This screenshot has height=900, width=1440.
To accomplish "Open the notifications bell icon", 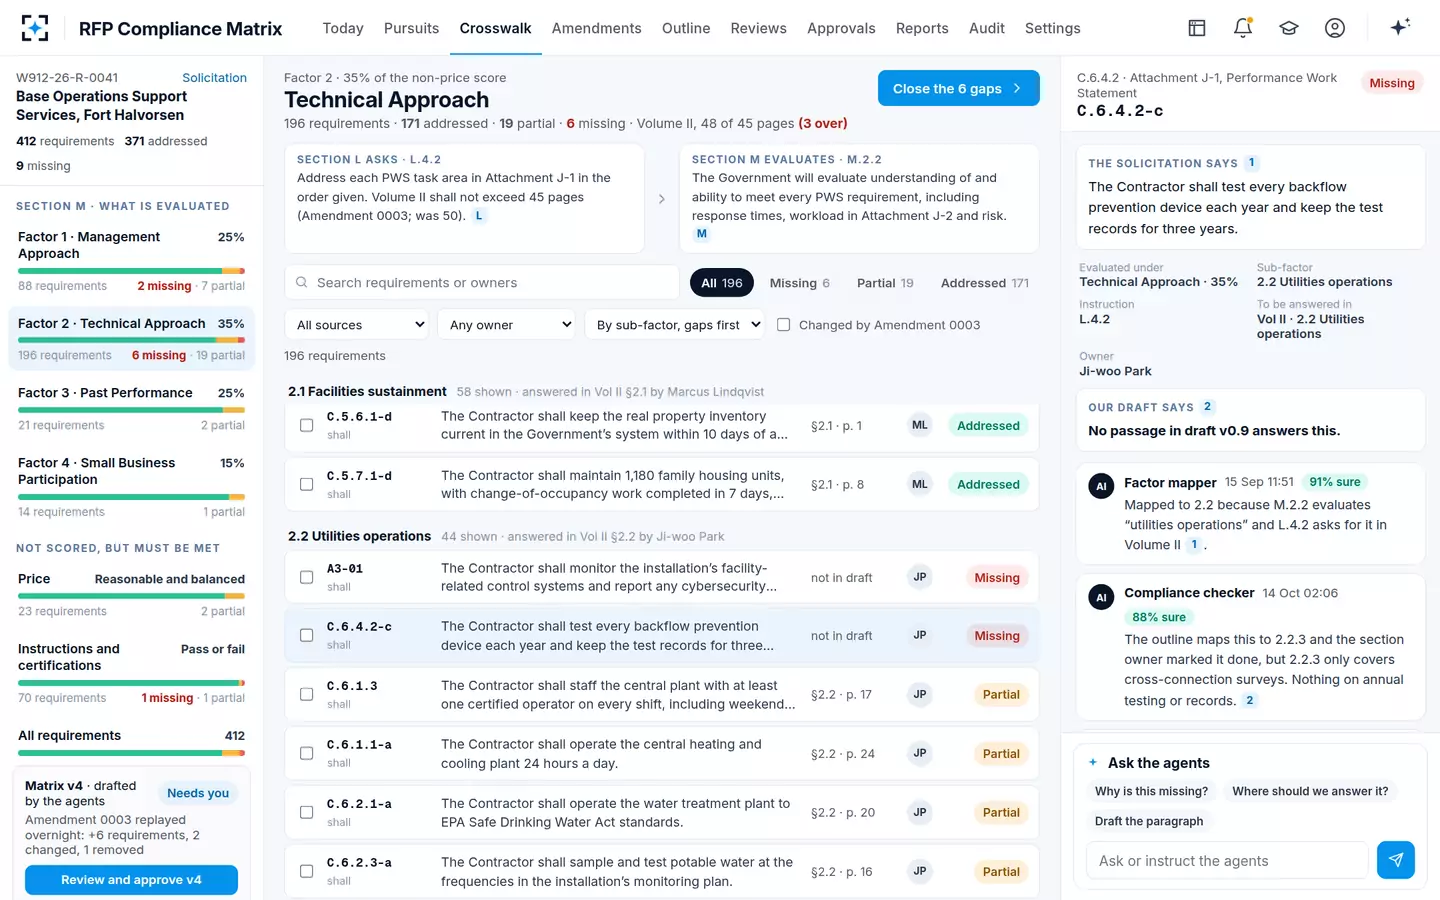I will 1243,28.
